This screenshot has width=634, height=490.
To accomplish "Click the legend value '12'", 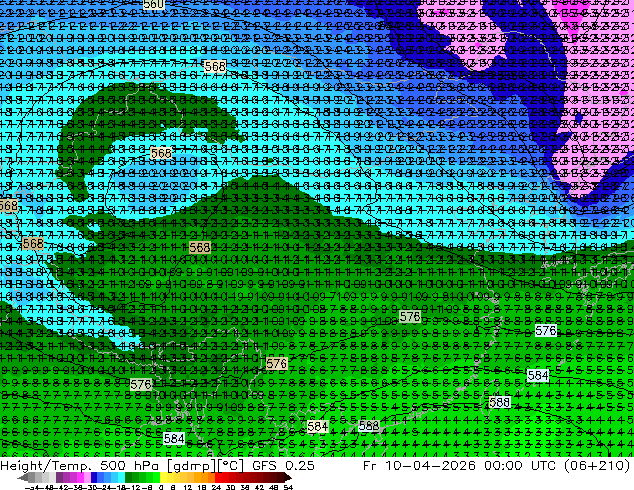I will click(188, 487).
